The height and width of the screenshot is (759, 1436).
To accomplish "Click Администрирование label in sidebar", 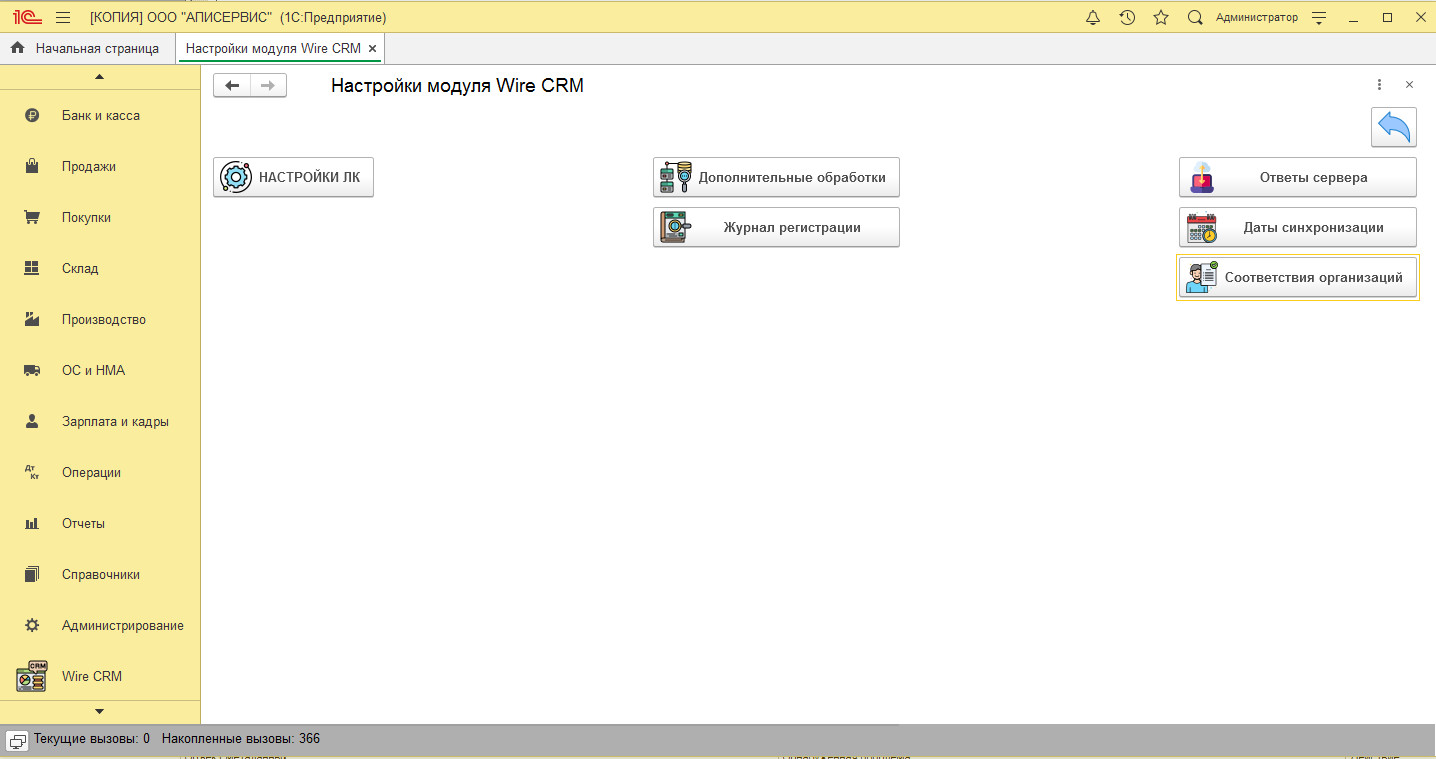I will [123, 625].
